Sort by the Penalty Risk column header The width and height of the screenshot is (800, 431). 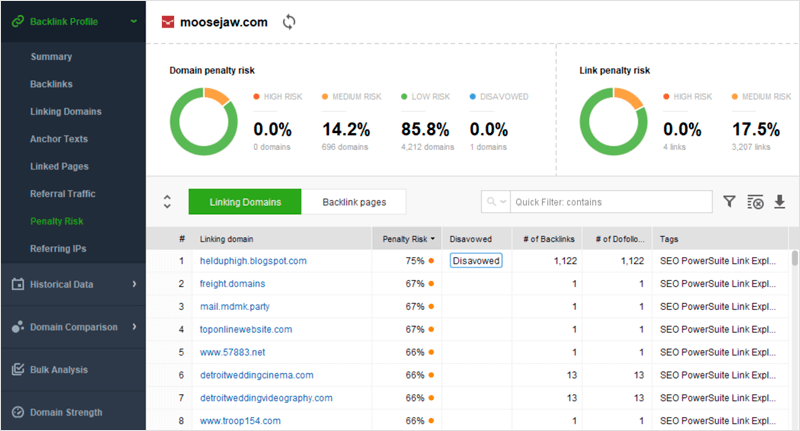(406, 239)
